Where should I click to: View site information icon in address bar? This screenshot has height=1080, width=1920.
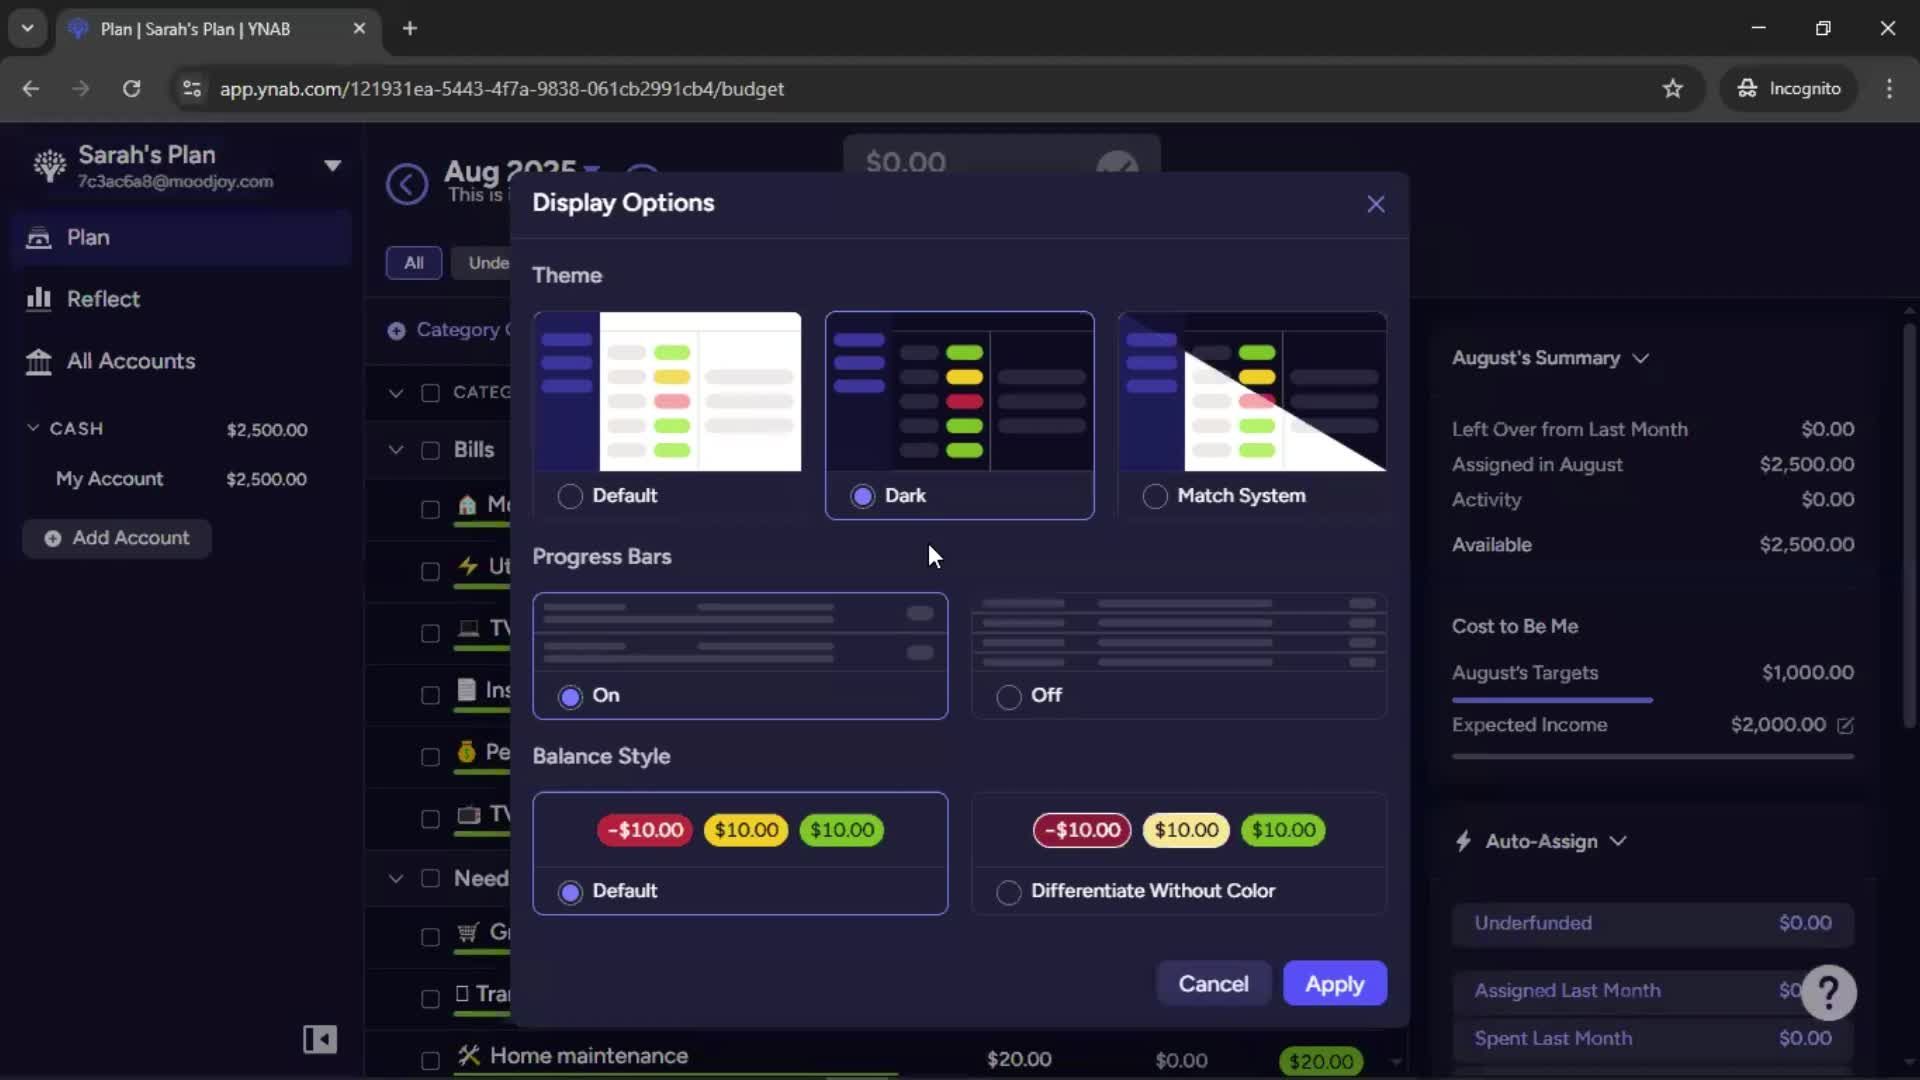(x=191, y=89)
